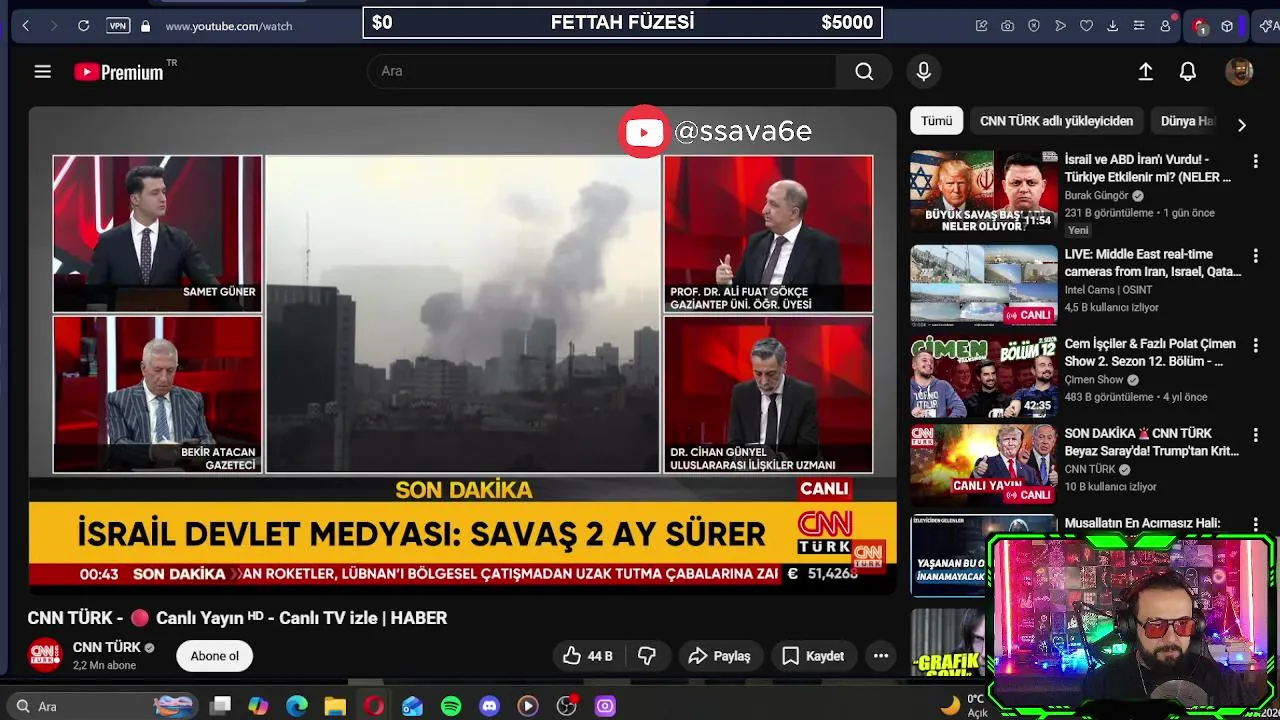Open Outlook mail from taskbar

click(x=412, y=706)
